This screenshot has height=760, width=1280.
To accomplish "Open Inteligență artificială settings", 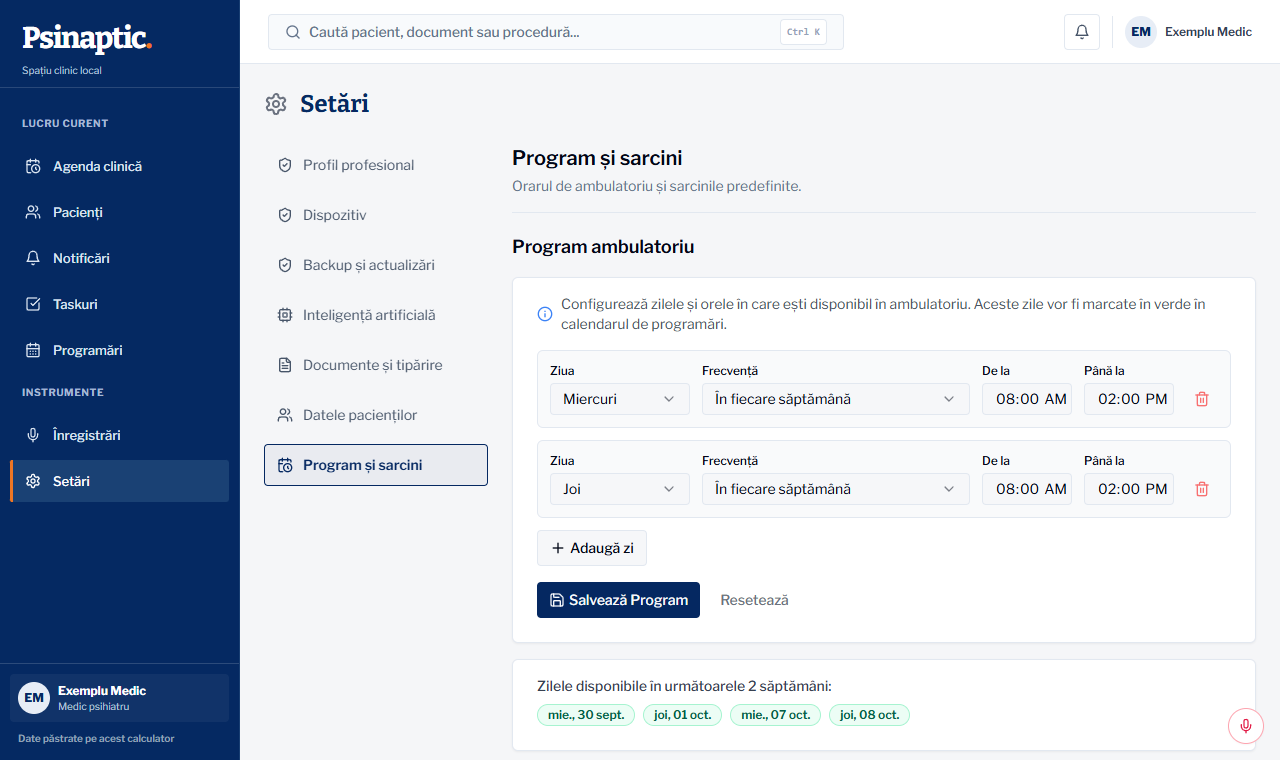I will [x=376, y=315].
